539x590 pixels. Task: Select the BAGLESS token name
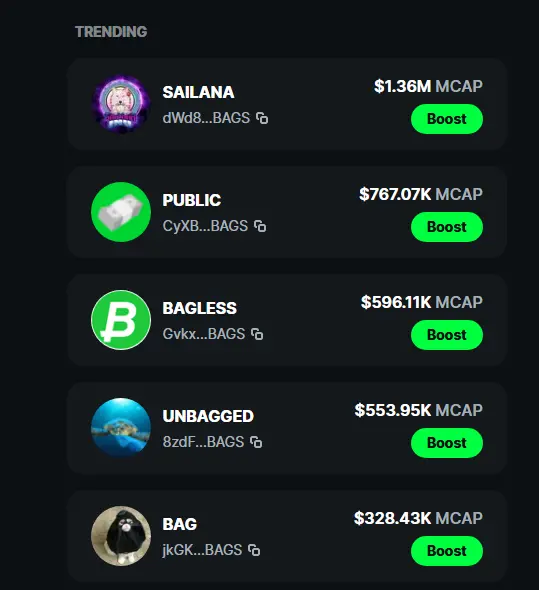point(199,308)
